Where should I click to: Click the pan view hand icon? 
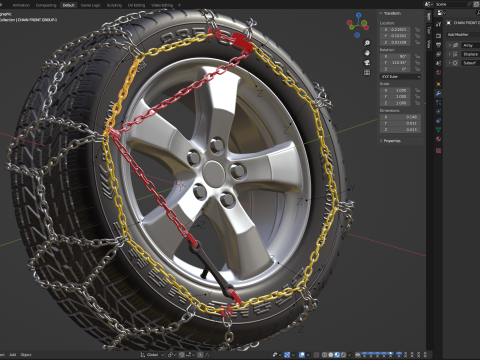click(367, 53)
